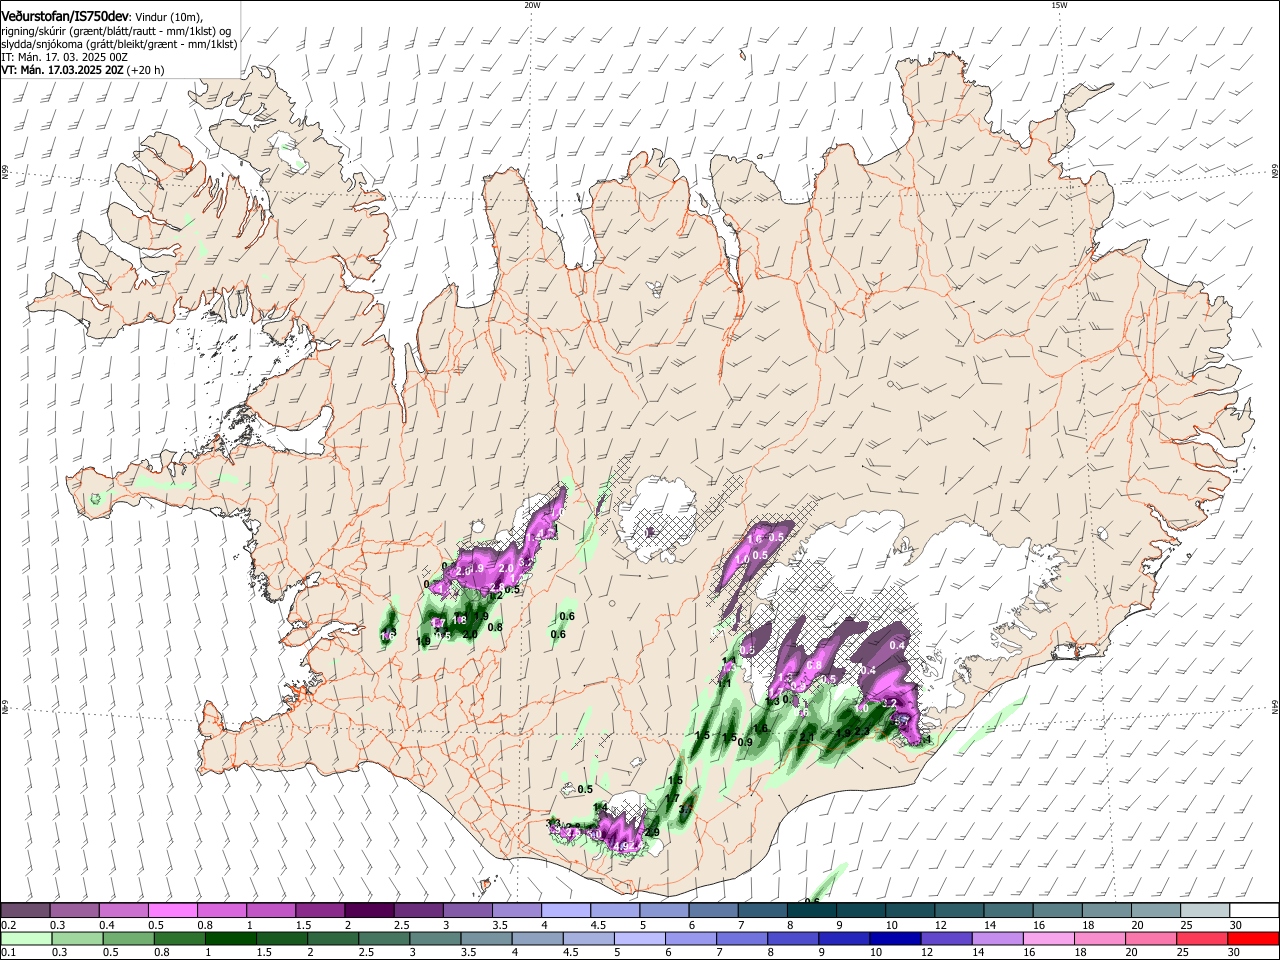The width and height of the screenshot is (1280, 960).
Task: Click the swatch starting at 1.5 in top legend row
Action: coord(320,910)
